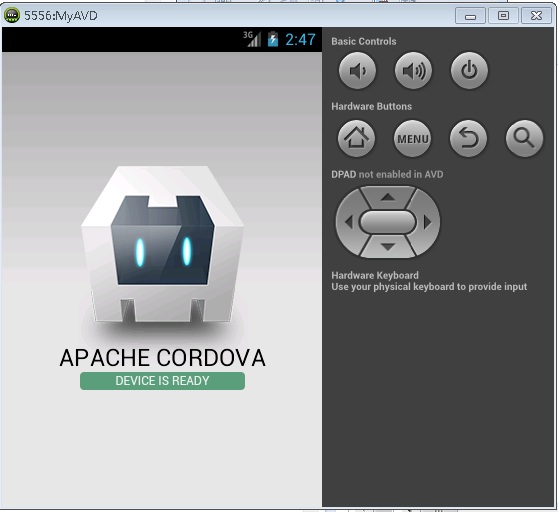Click the DPAD not enabled in AVD text
558x512 pixels.
pyautogui.click(x=387, y=174)
